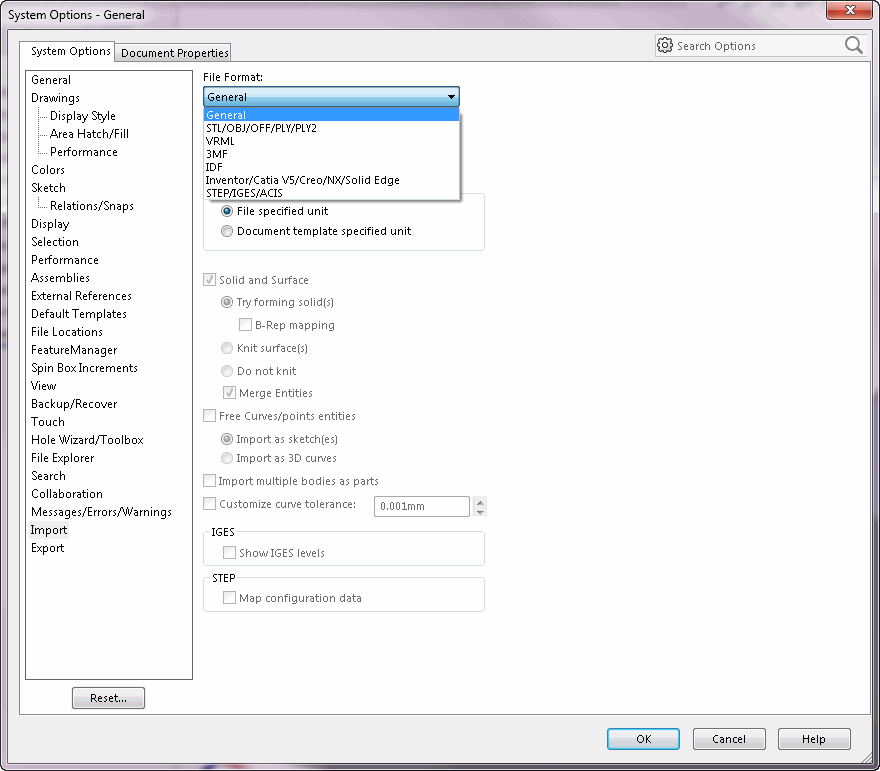This screenshot has height=771, width=880.
Task: Select Try forming solid(s) radio
Action: [x=227, y=302]
